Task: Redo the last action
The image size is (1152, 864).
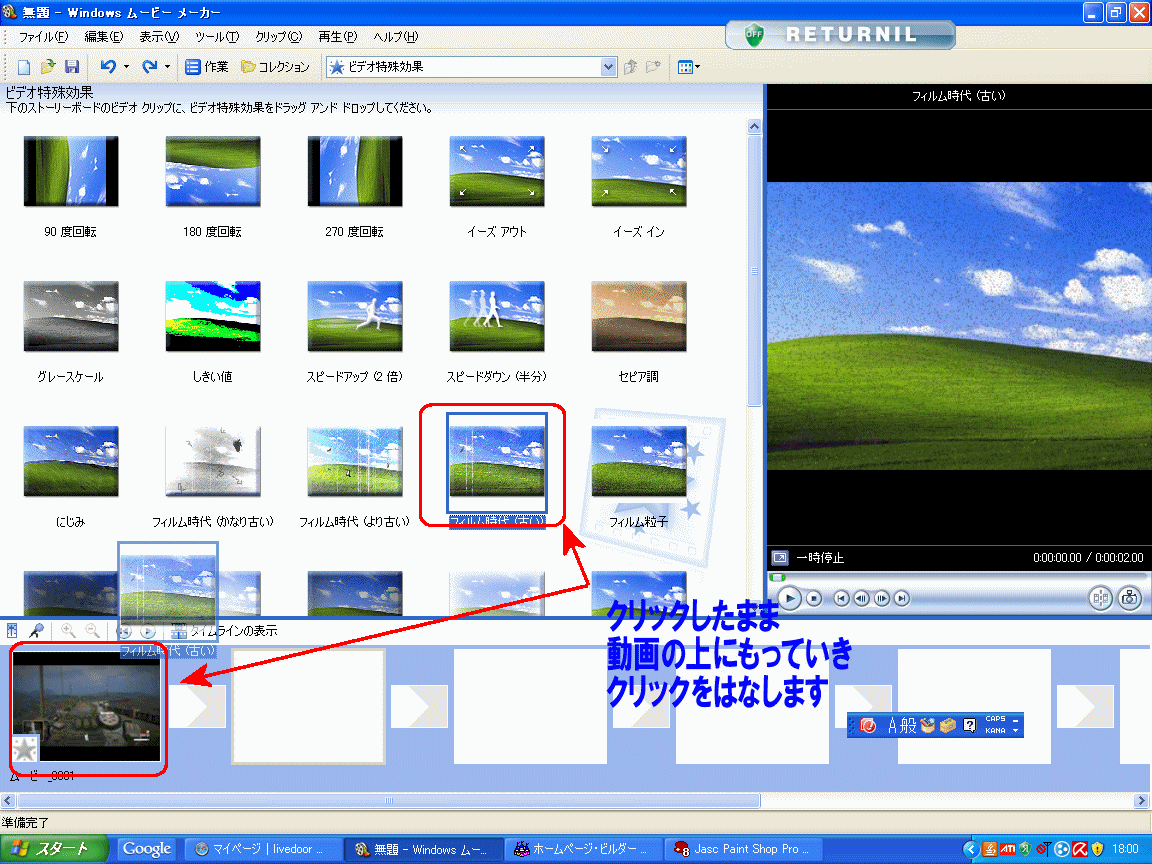Action: click(150, 67)
